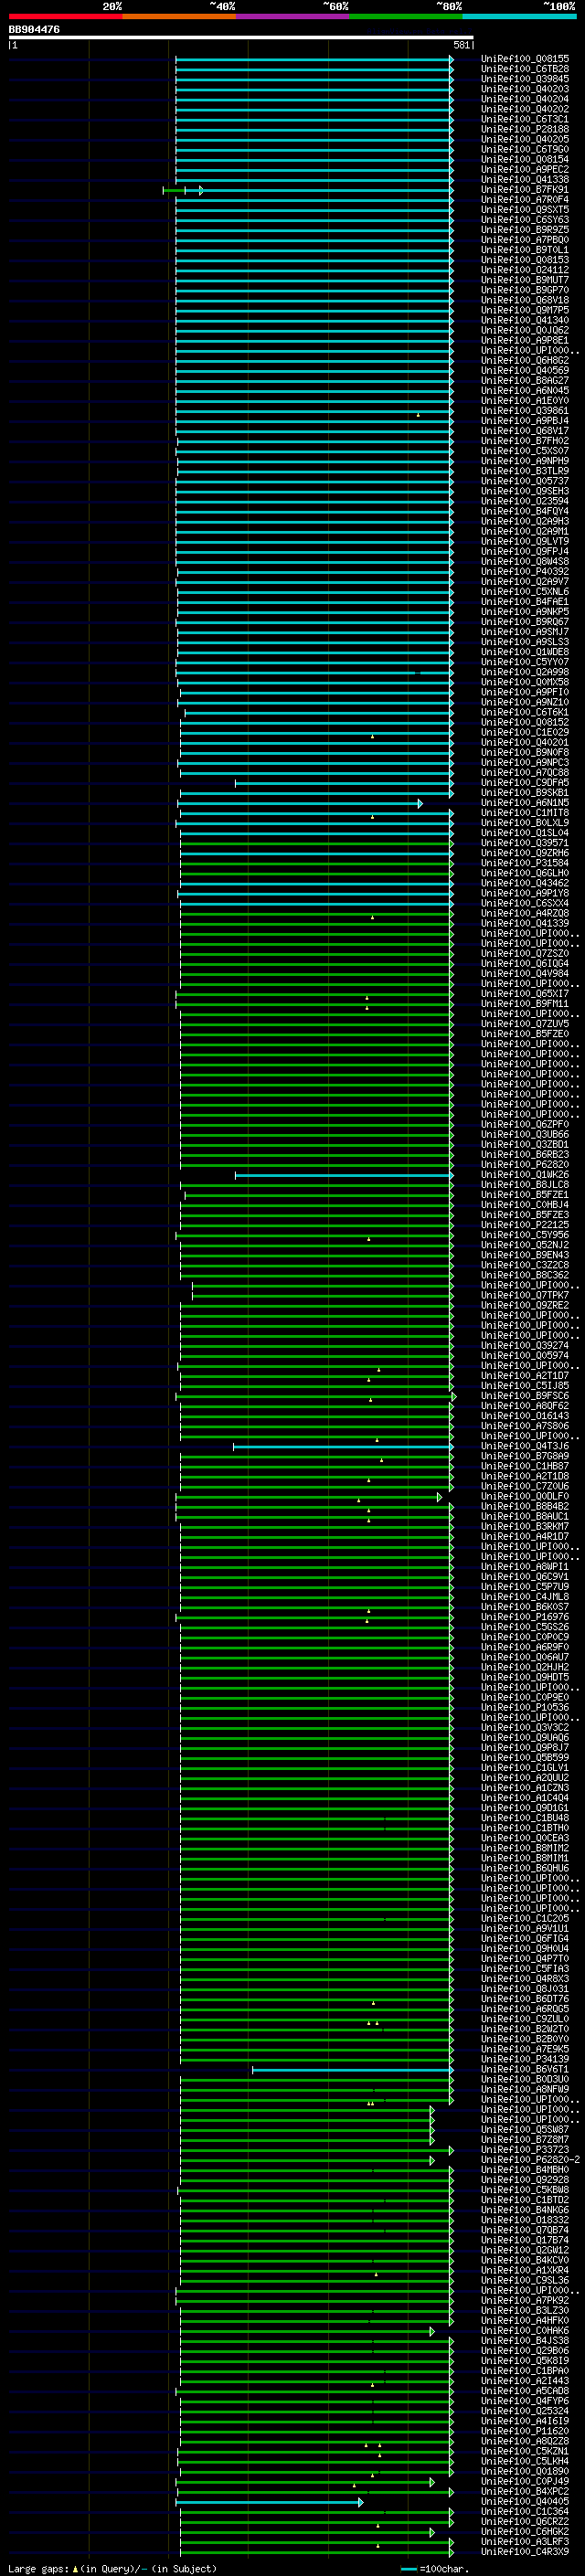Open hit UniRef100_A6N1N5

tap(525, 803)
